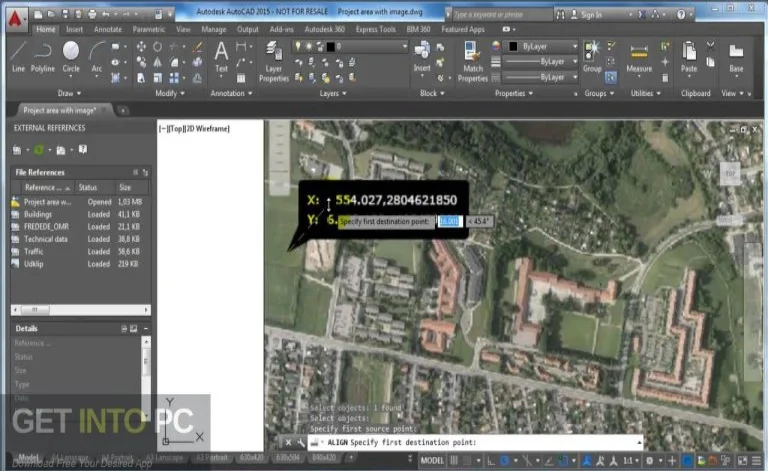Click the Measure utility

point(639,58)
